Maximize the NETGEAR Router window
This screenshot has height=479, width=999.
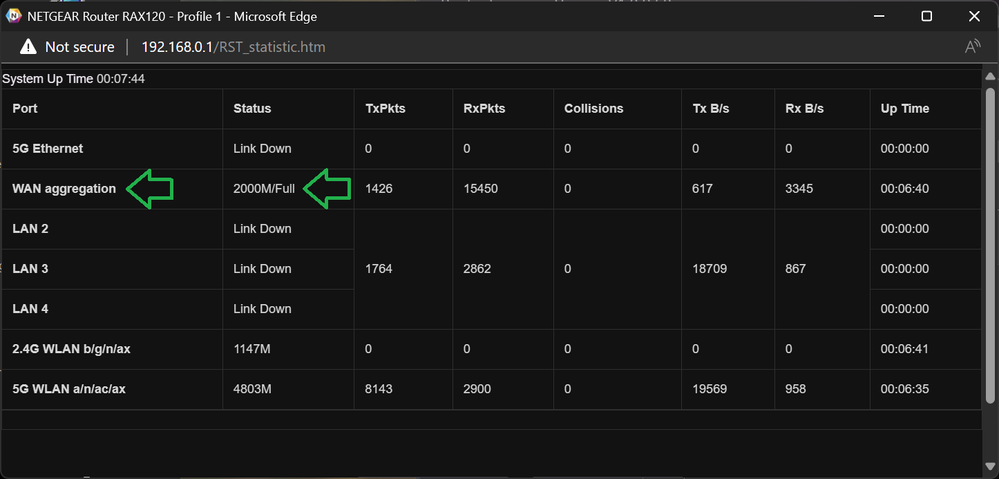tap(927, 16)
